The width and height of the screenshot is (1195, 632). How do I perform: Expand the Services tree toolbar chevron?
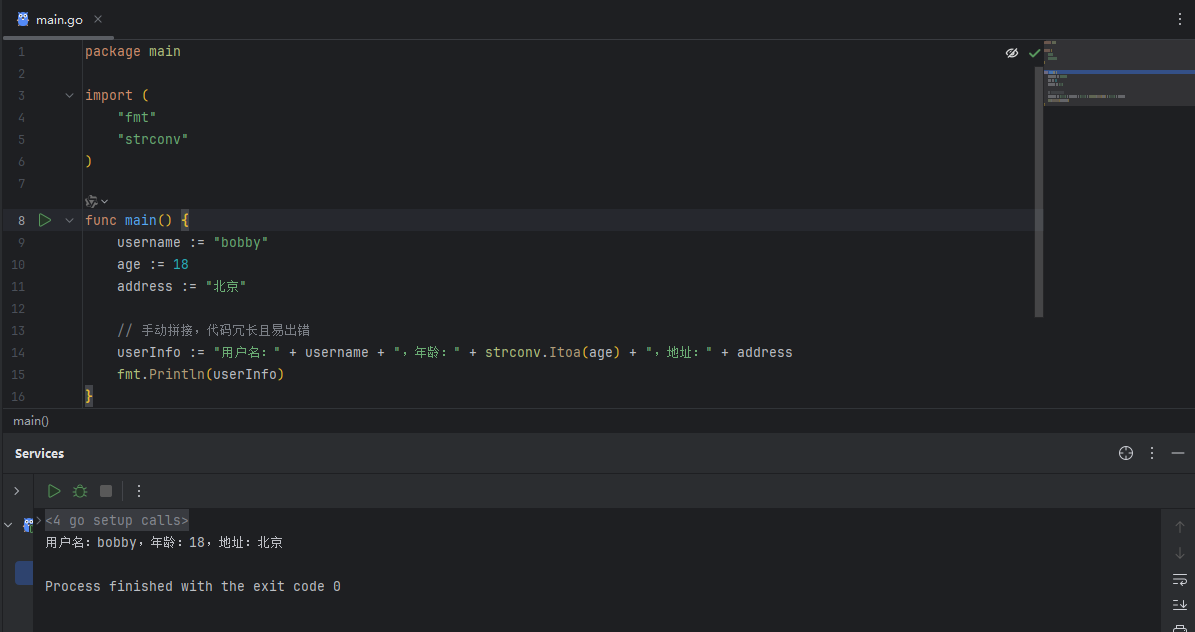click(x=17, y=491)
